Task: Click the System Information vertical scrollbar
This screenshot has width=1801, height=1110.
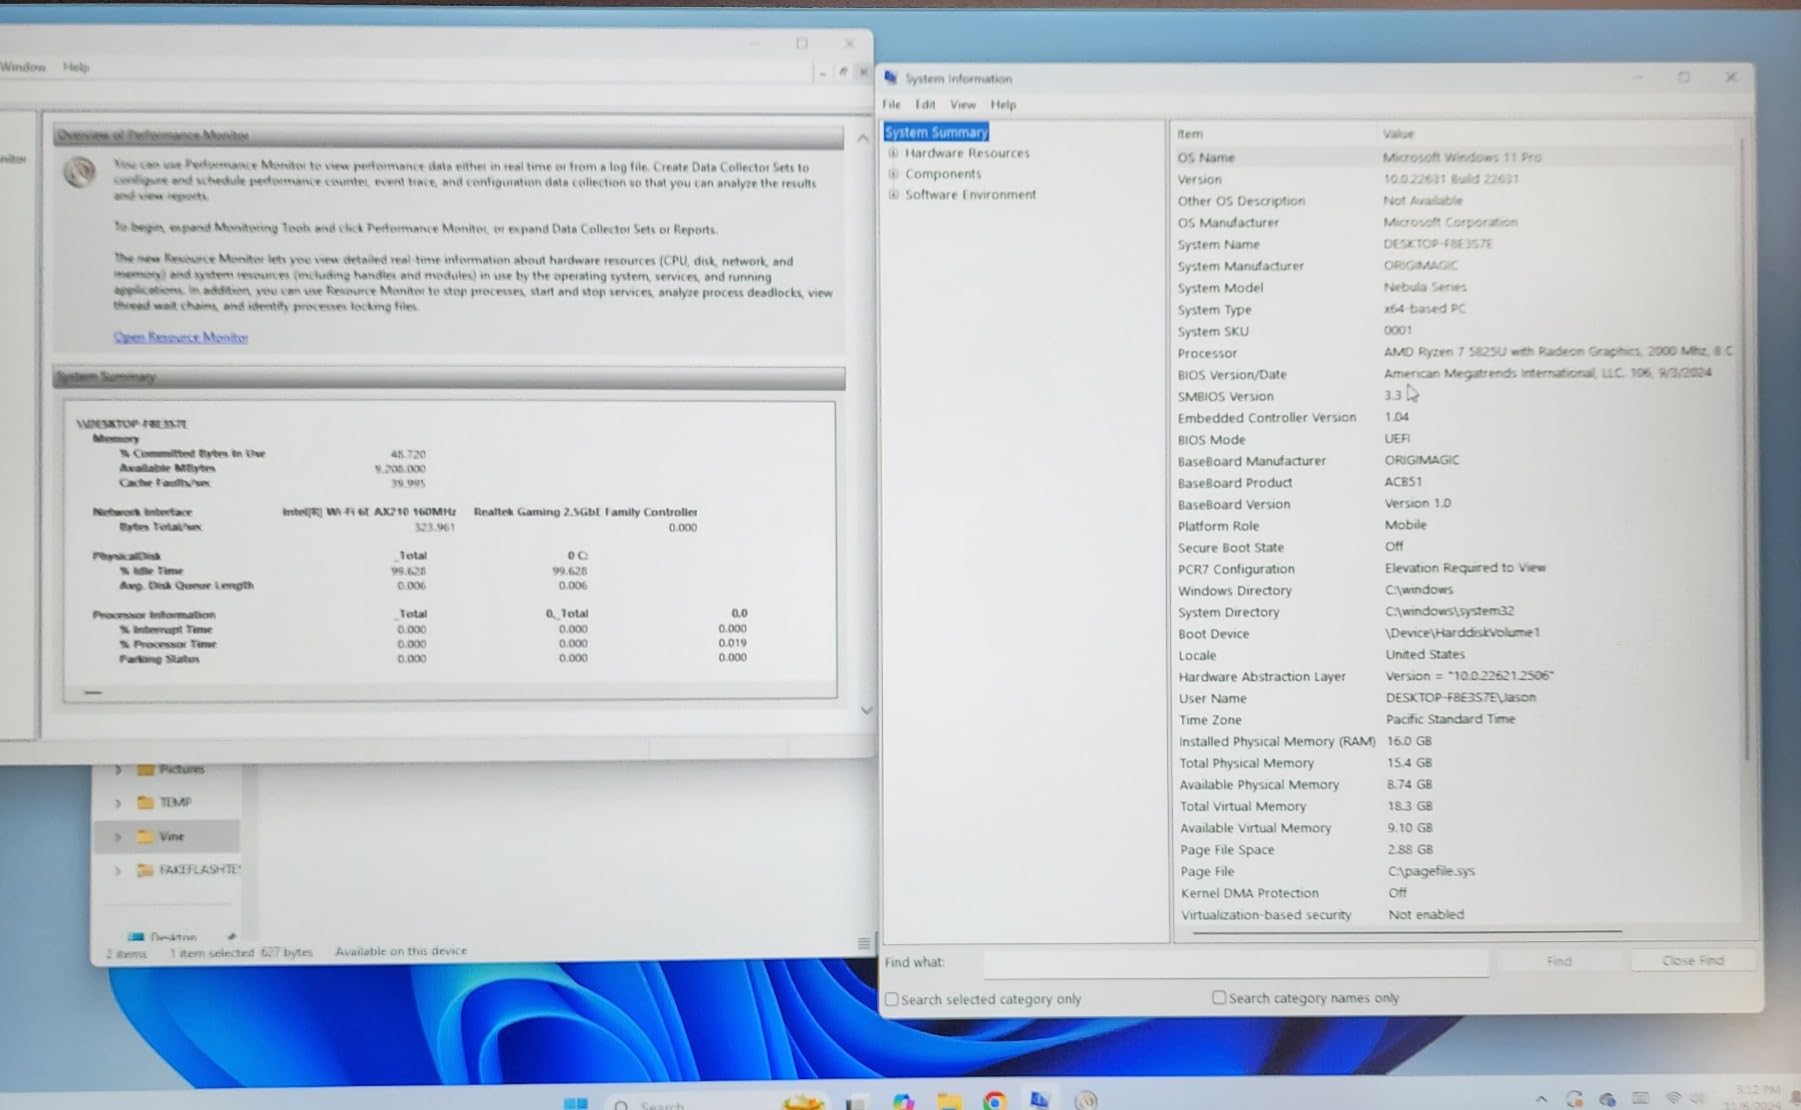Action: (x=1746, y=450)
